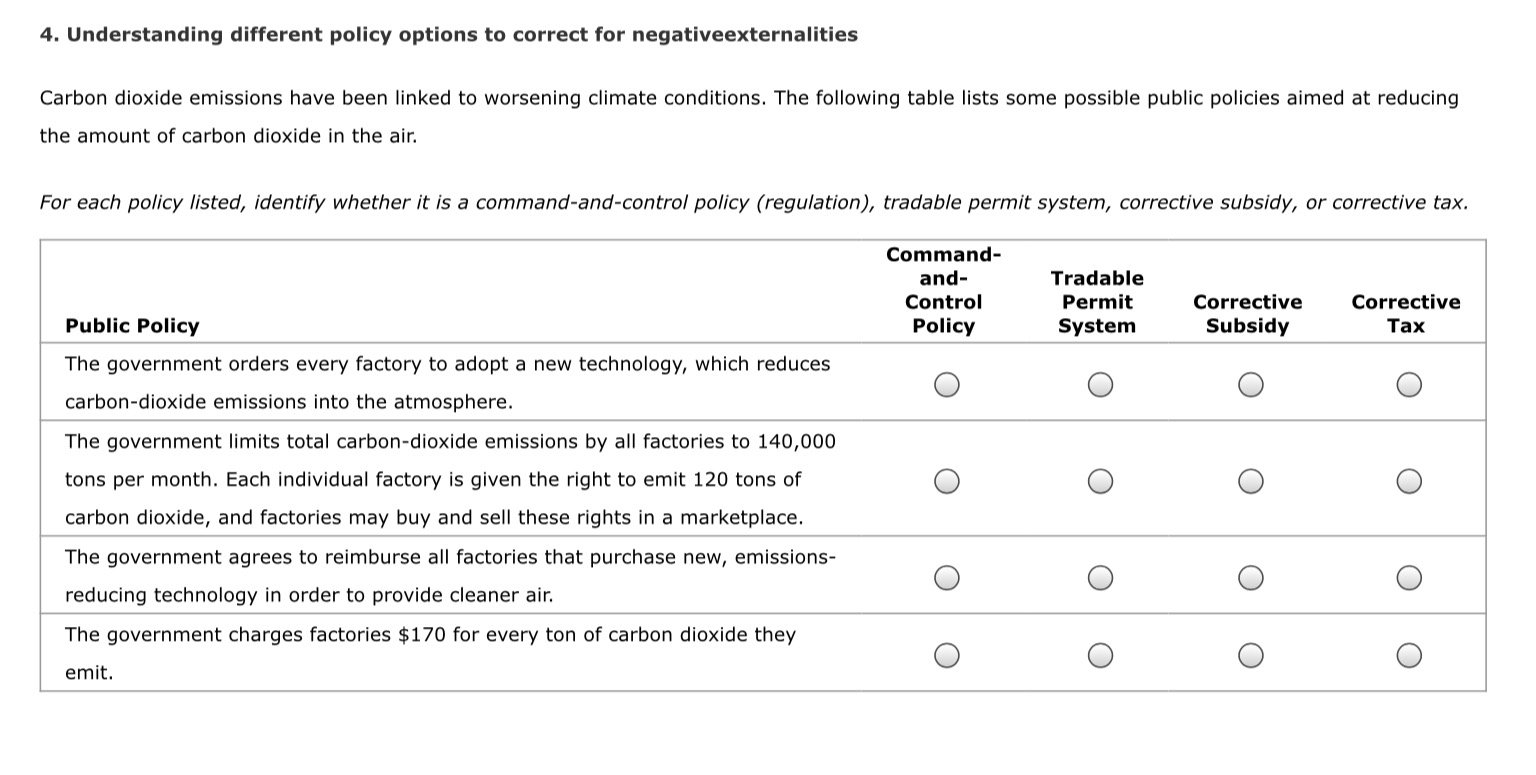1536x775 pixels.
Task: Select Command-and-Control for the reimbursement policy row
Action: tap(948, 577)
